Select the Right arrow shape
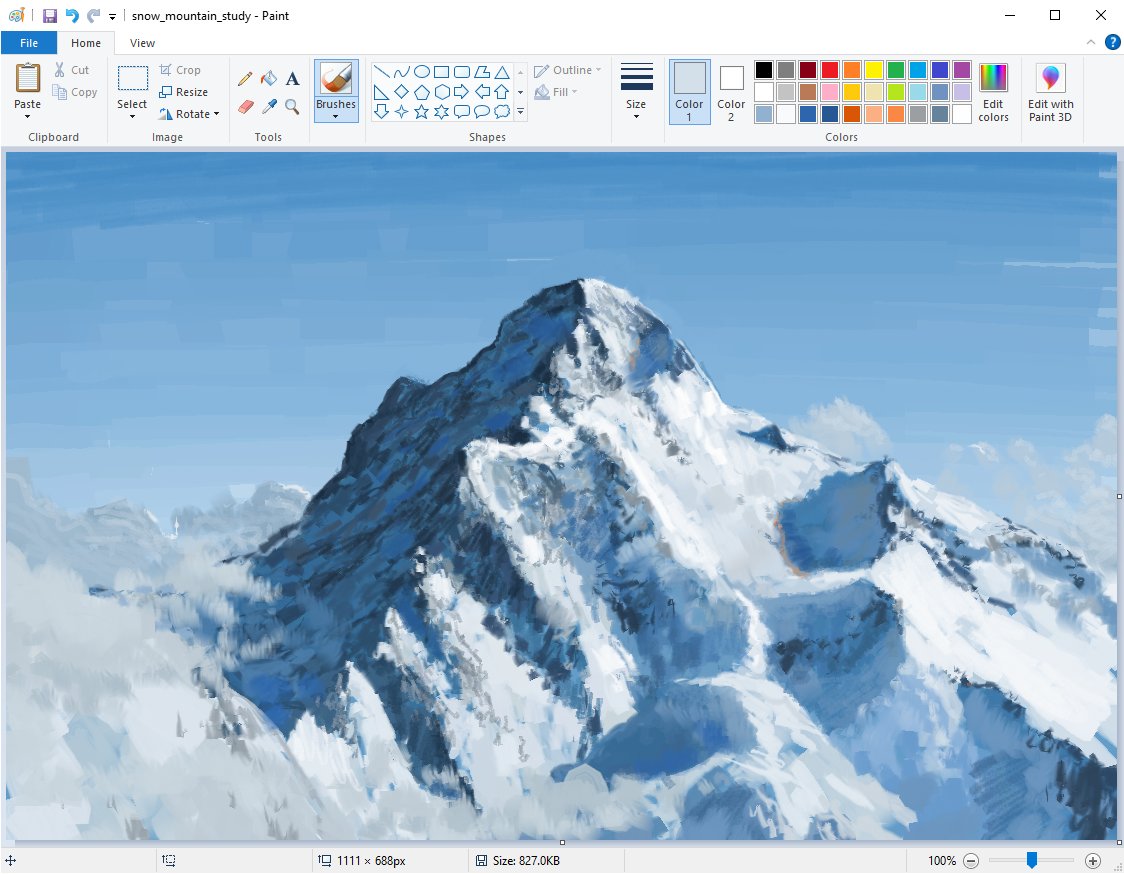Image resolution: width=1124 pixels, height=874 pixels. (462, 92)
